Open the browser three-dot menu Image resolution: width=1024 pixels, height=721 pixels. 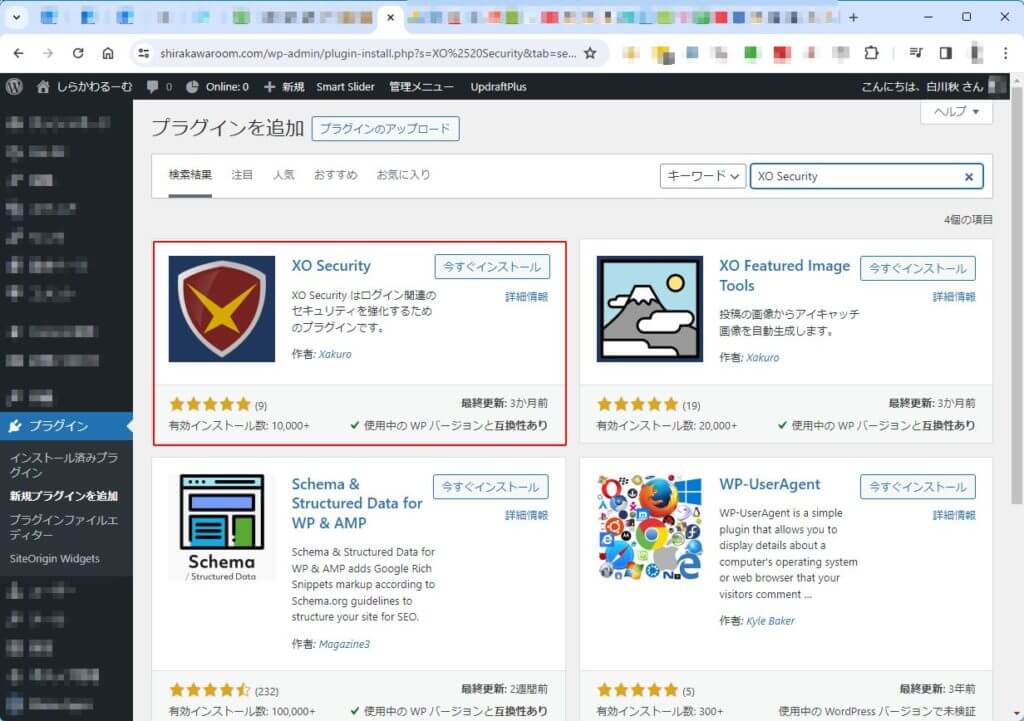click(x=1003, y=53)
